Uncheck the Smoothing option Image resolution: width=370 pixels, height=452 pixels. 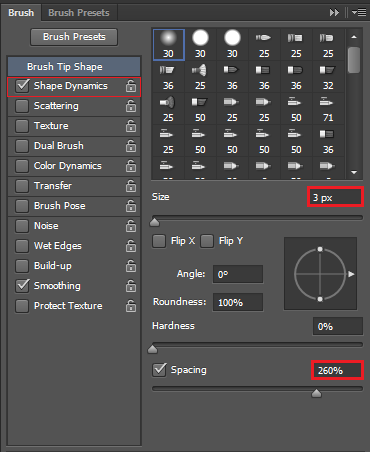(x=22, y=286)
